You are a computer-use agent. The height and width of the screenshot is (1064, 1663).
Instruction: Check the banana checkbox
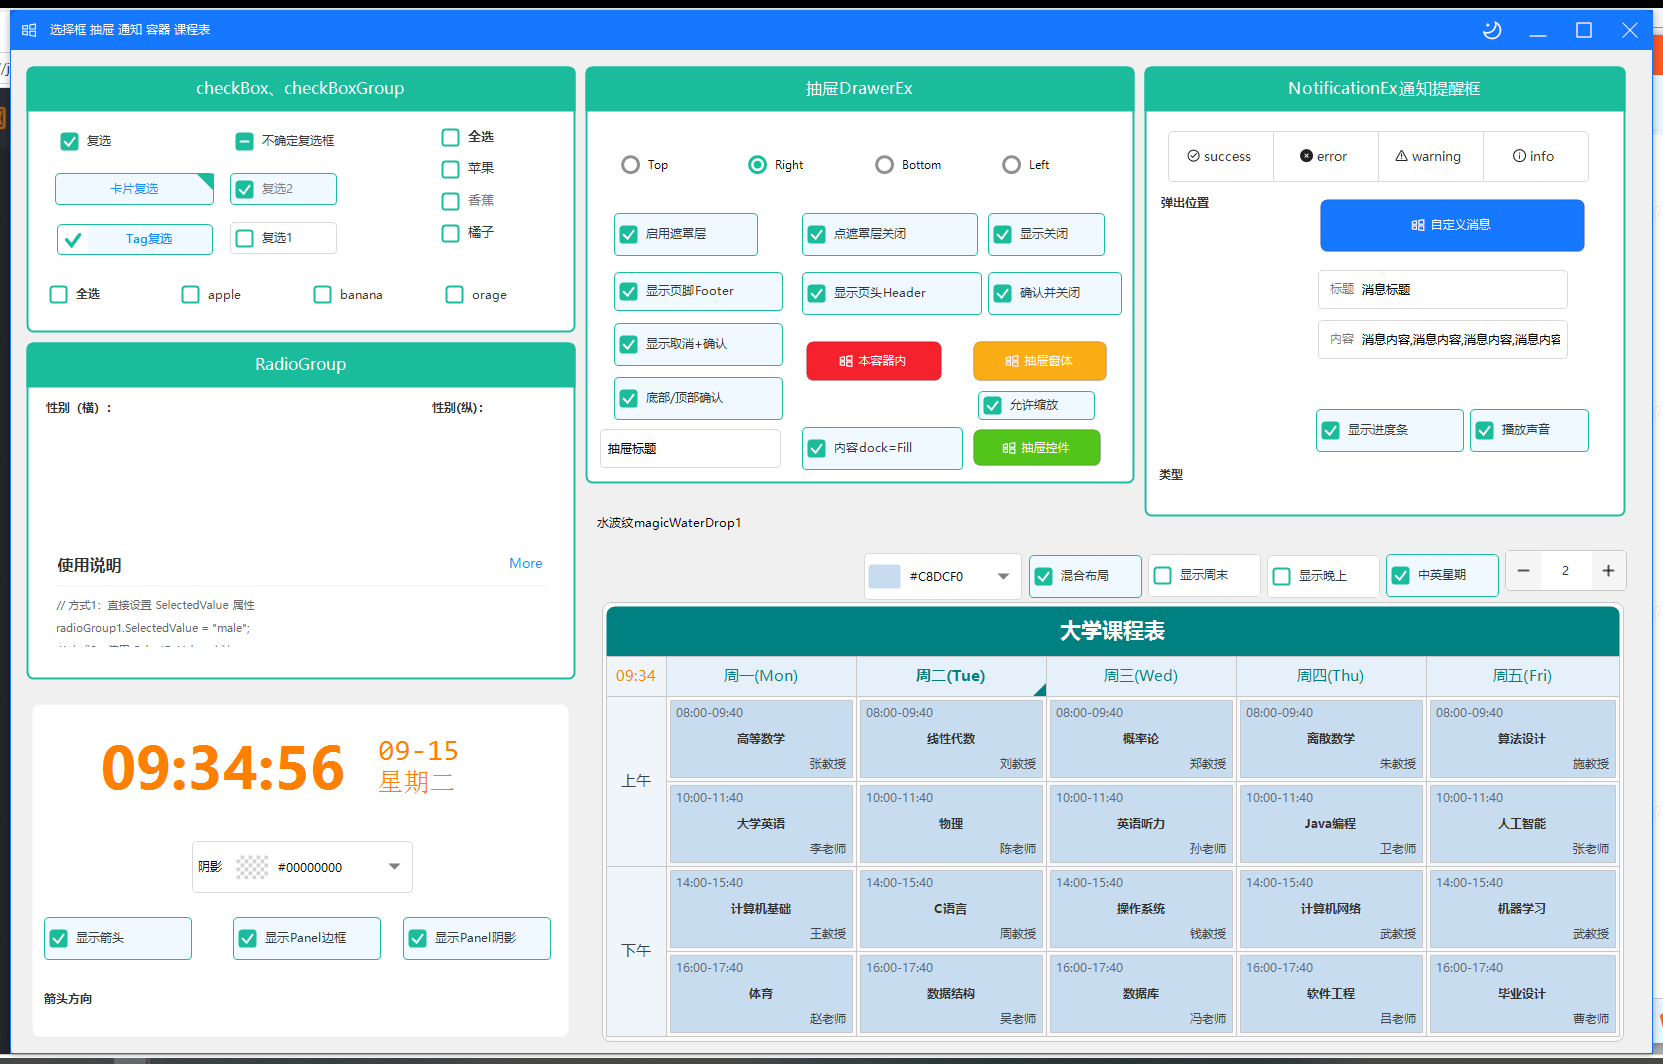click(x=322, y=295)
